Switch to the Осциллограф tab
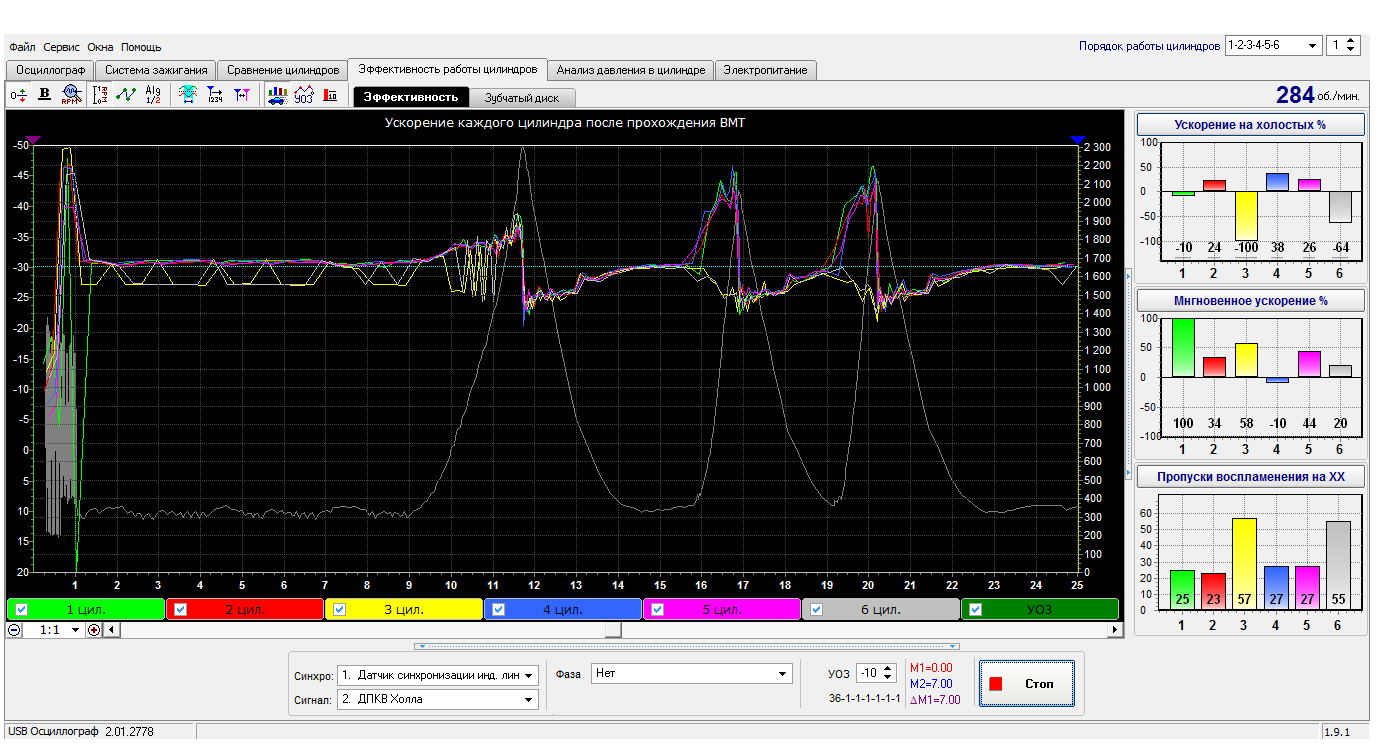Image resolution: width=1382 pixels, height=744 pixels. coord(49,70)
